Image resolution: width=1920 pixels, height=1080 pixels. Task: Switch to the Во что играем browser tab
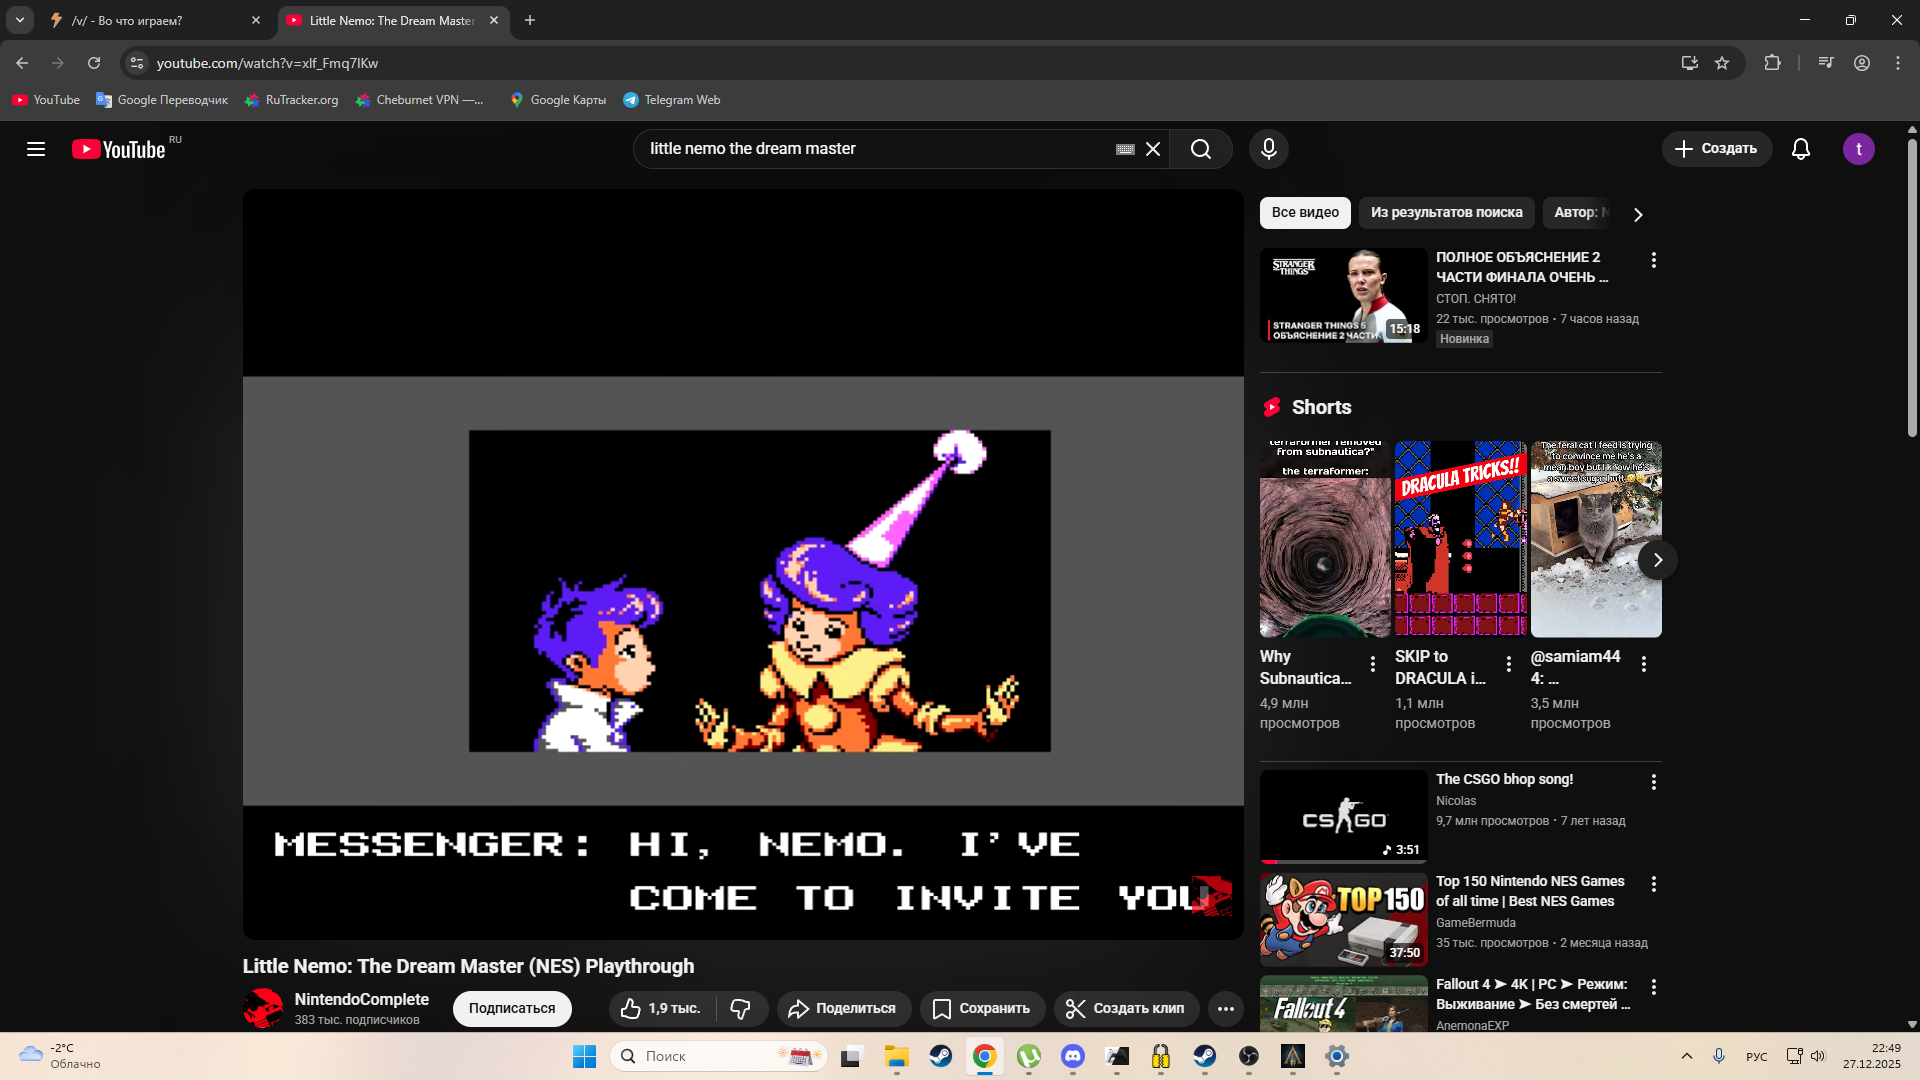click(x=140, y=20)
